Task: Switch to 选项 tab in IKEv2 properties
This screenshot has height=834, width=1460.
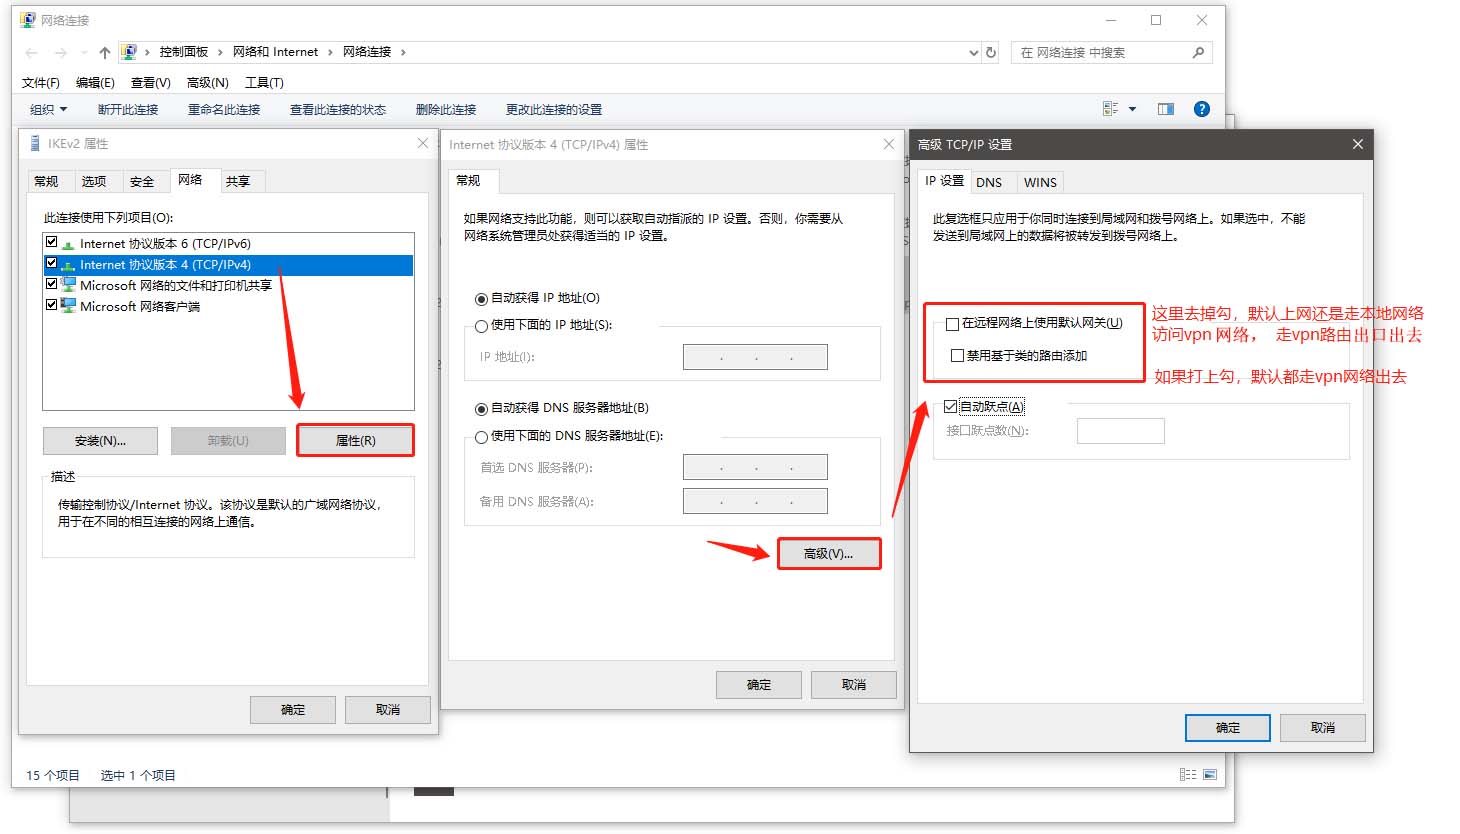Action: point(94,181)
